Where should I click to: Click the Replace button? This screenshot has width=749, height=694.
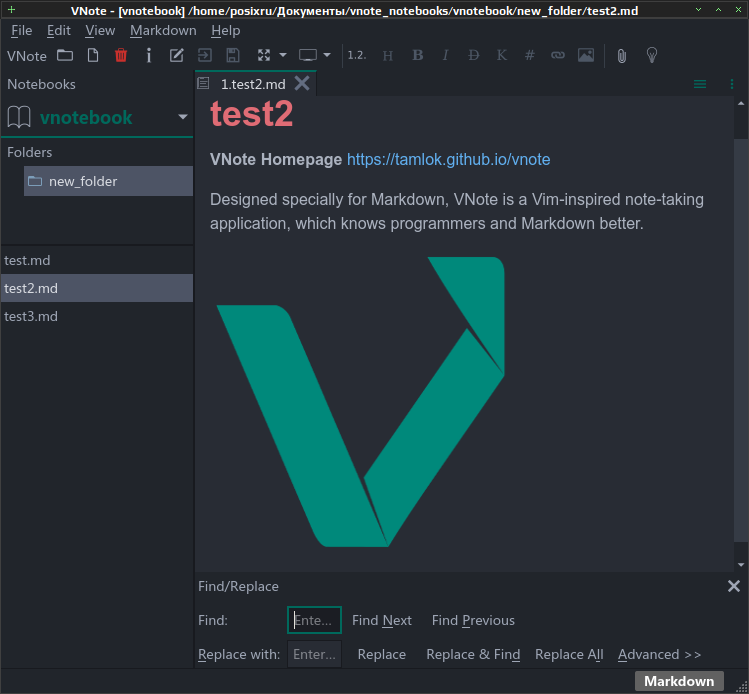382,654
